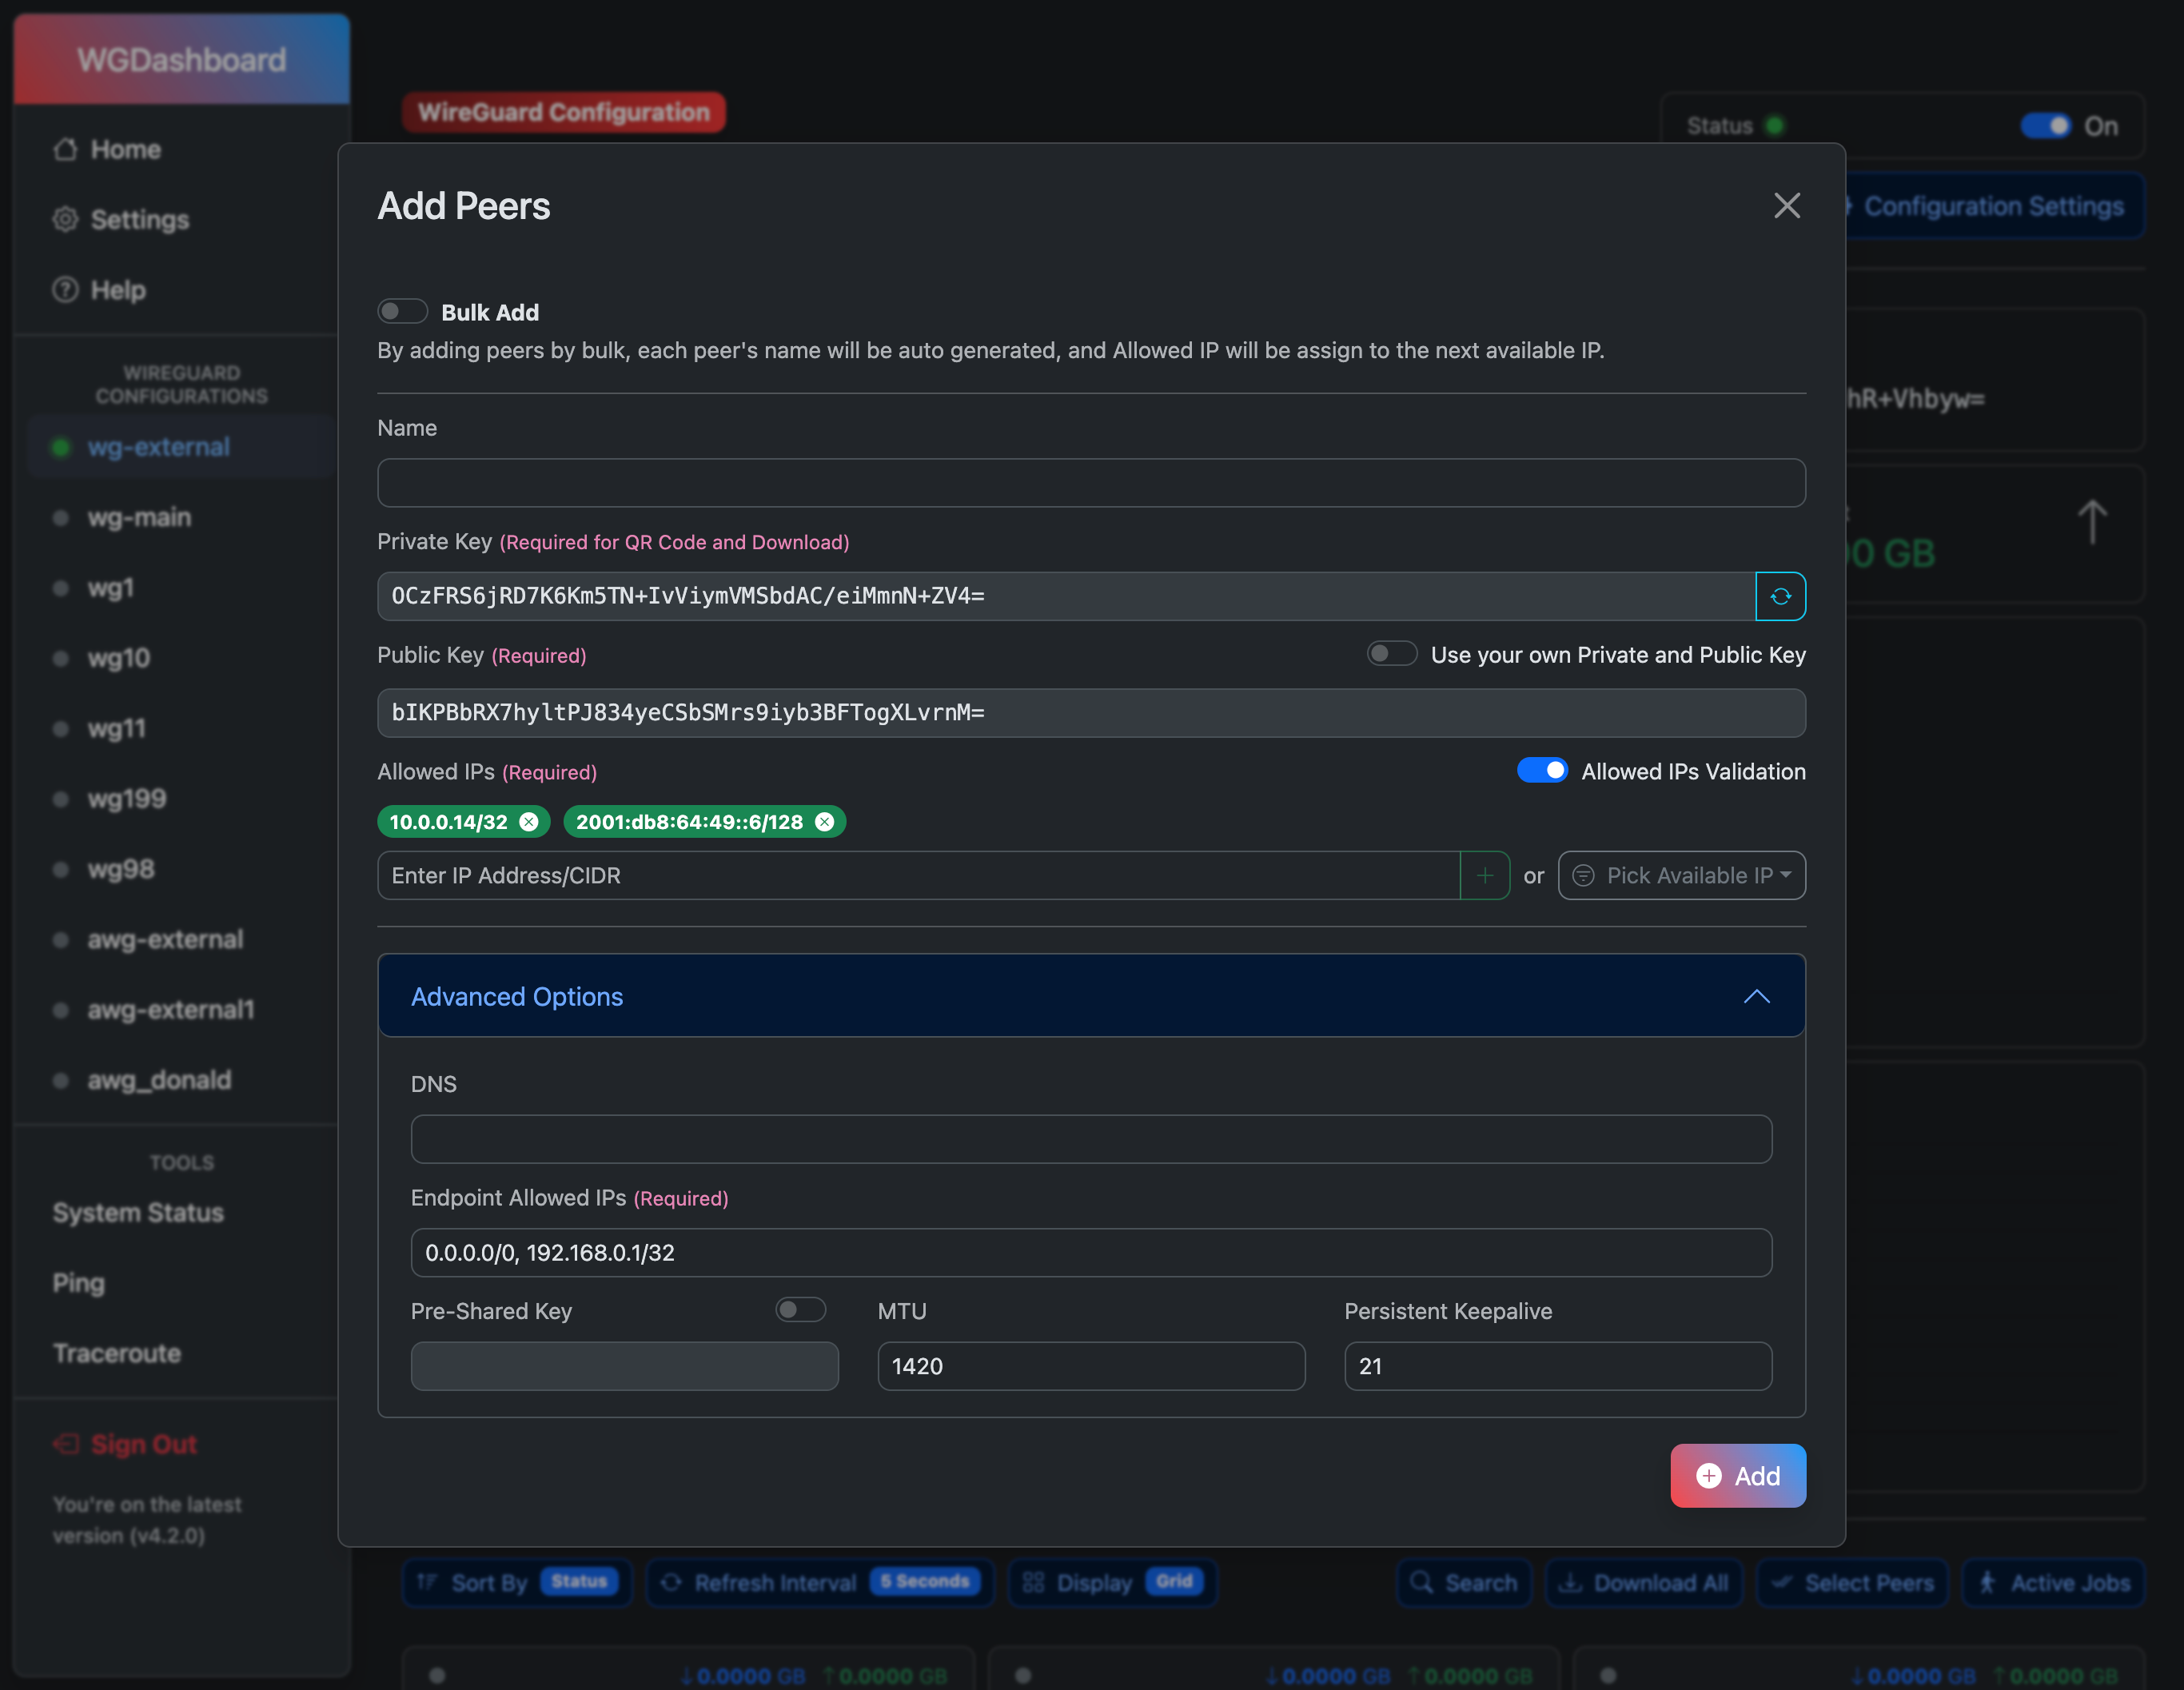Image resolution: width=2184 pixels, height=1690 pixels.
Task: Close the Add Peers dialog
Action: 1787,206
